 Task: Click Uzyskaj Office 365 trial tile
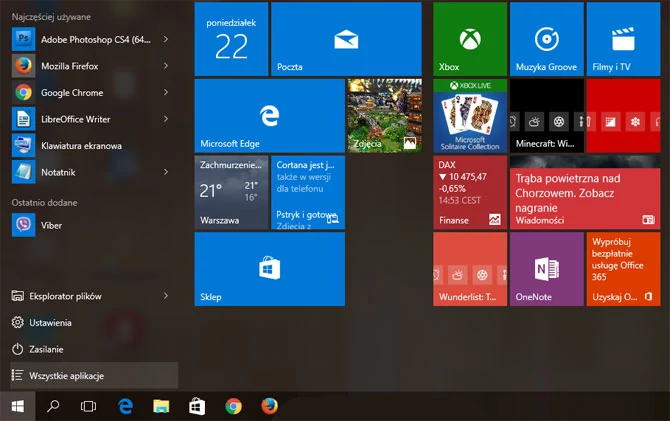[x=623, y=269]
